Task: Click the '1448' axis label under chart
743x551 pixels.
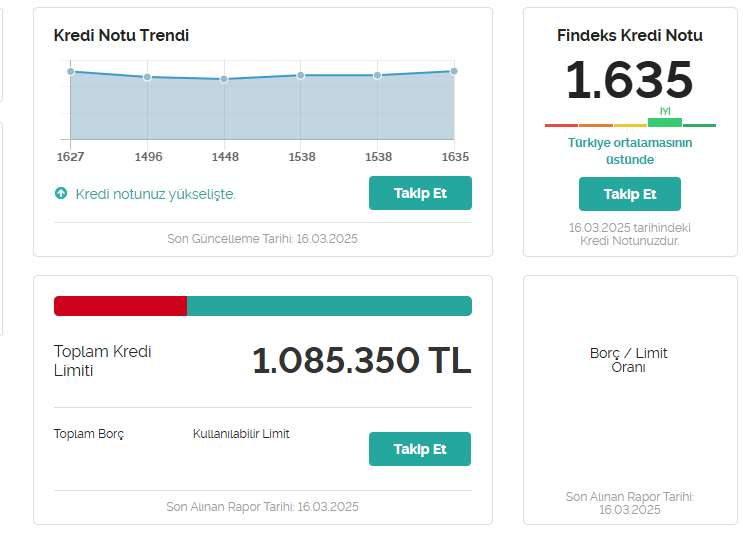Action: 225,157
